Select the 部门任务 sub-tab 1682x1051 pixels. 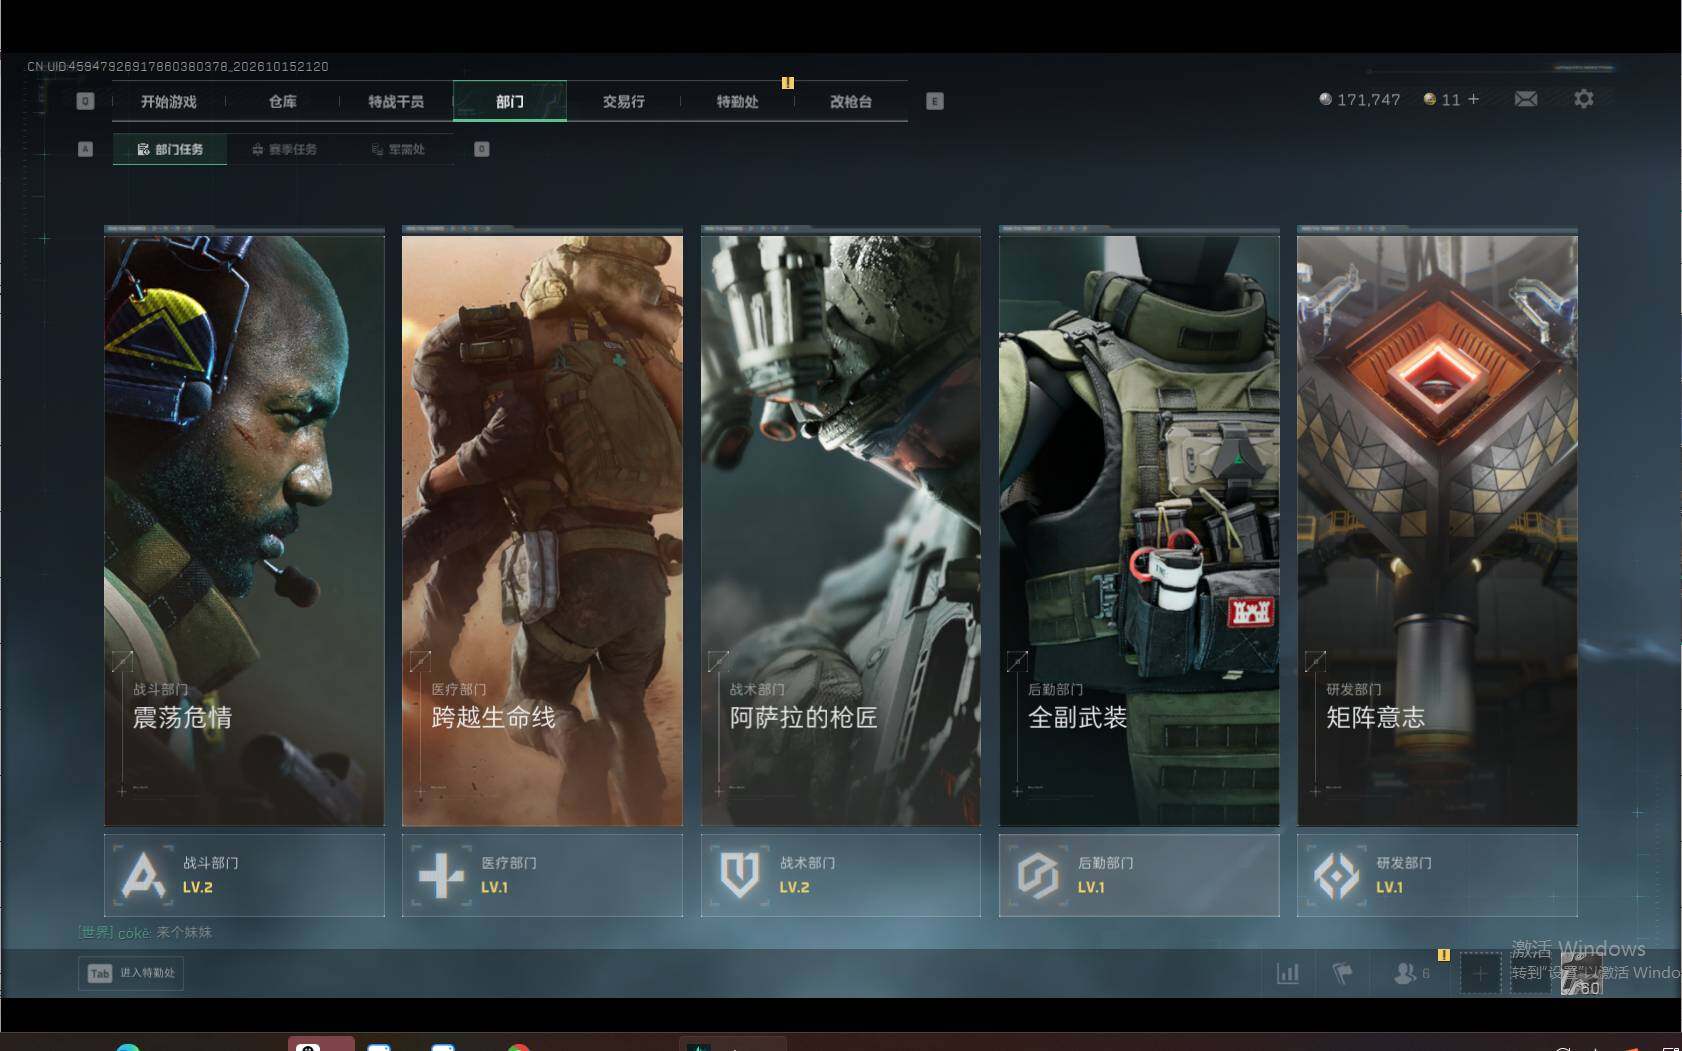pyautogui.click(x=170, y=149)
